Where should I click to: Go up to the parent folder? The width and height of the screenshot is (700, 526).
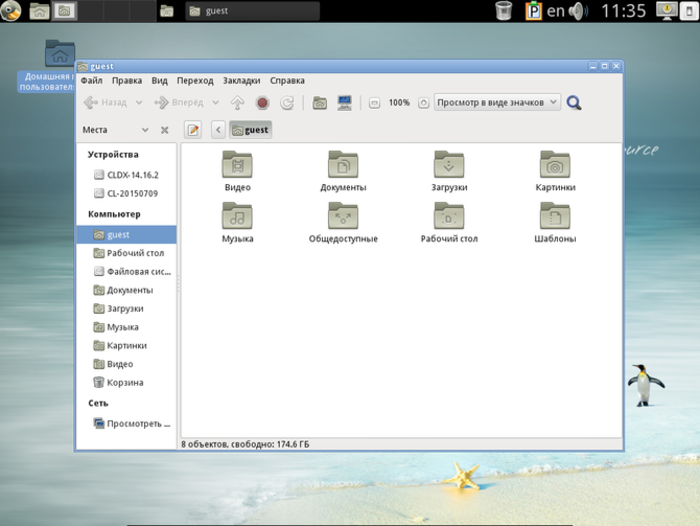(237, 102)
